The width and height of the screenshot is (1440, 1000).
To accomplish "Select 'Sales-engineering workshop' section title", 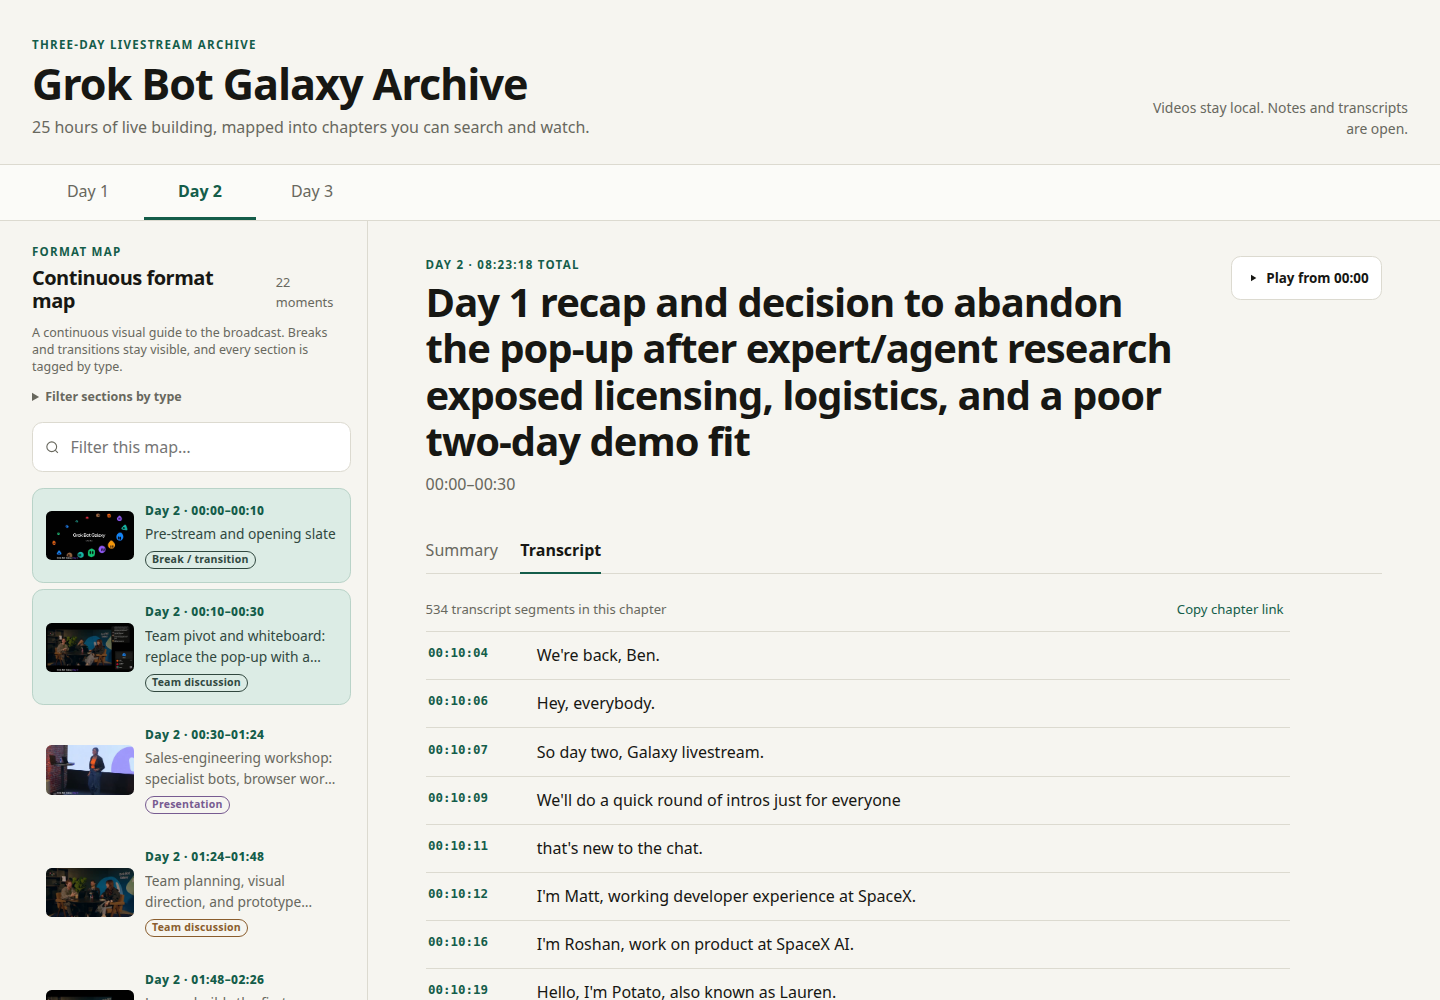I will click(x=240, y=768).
